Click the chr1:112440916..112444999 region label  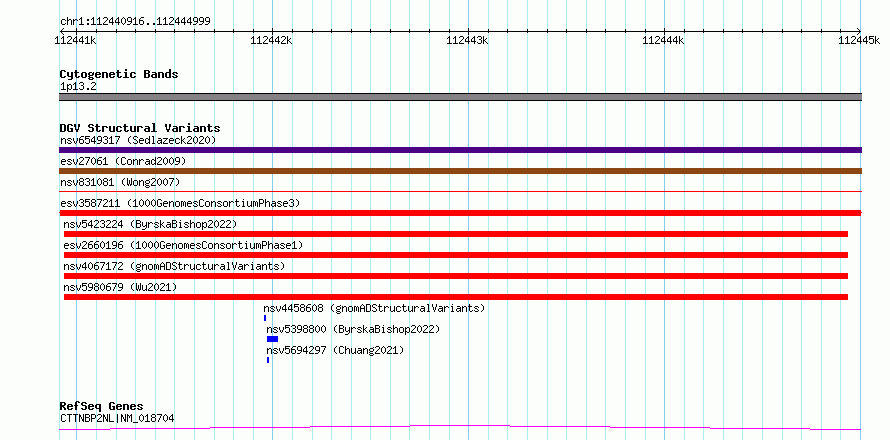(135, 21)
